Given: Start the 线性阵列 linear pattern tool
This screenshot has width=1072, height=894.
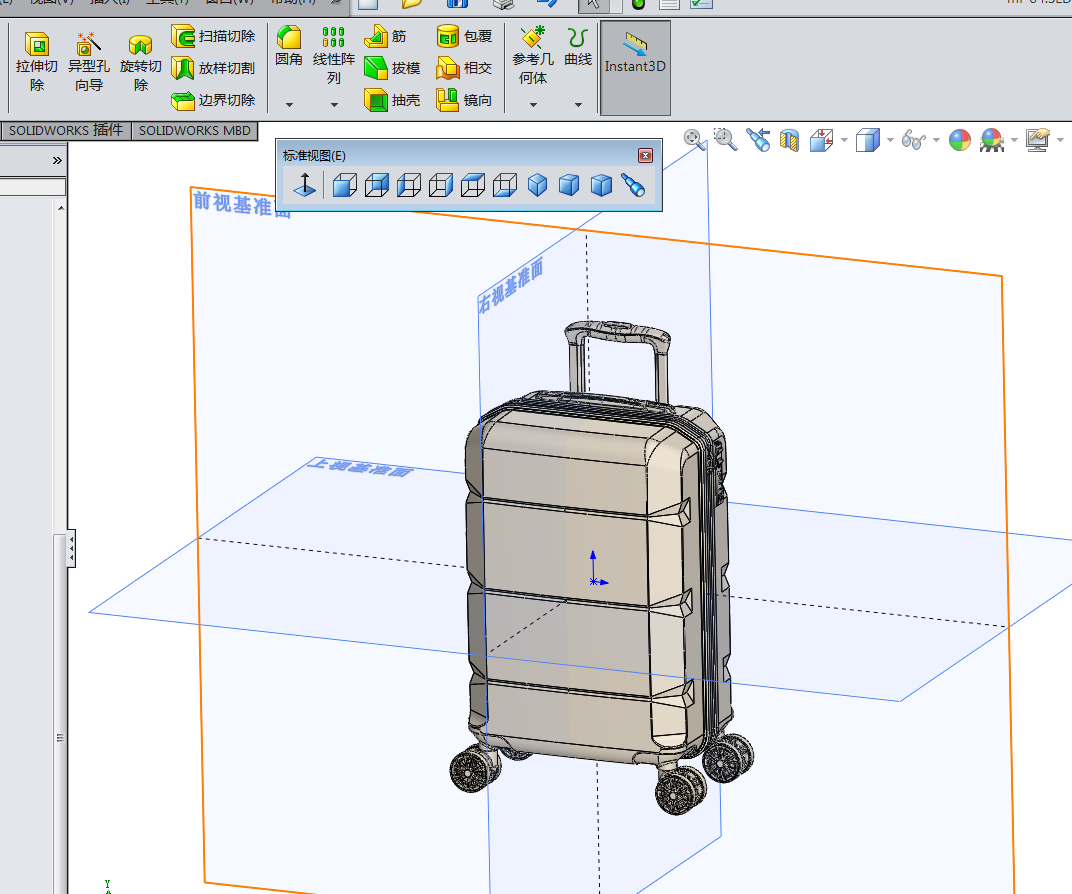Looking at the screenshot, I should click(334, 55).
